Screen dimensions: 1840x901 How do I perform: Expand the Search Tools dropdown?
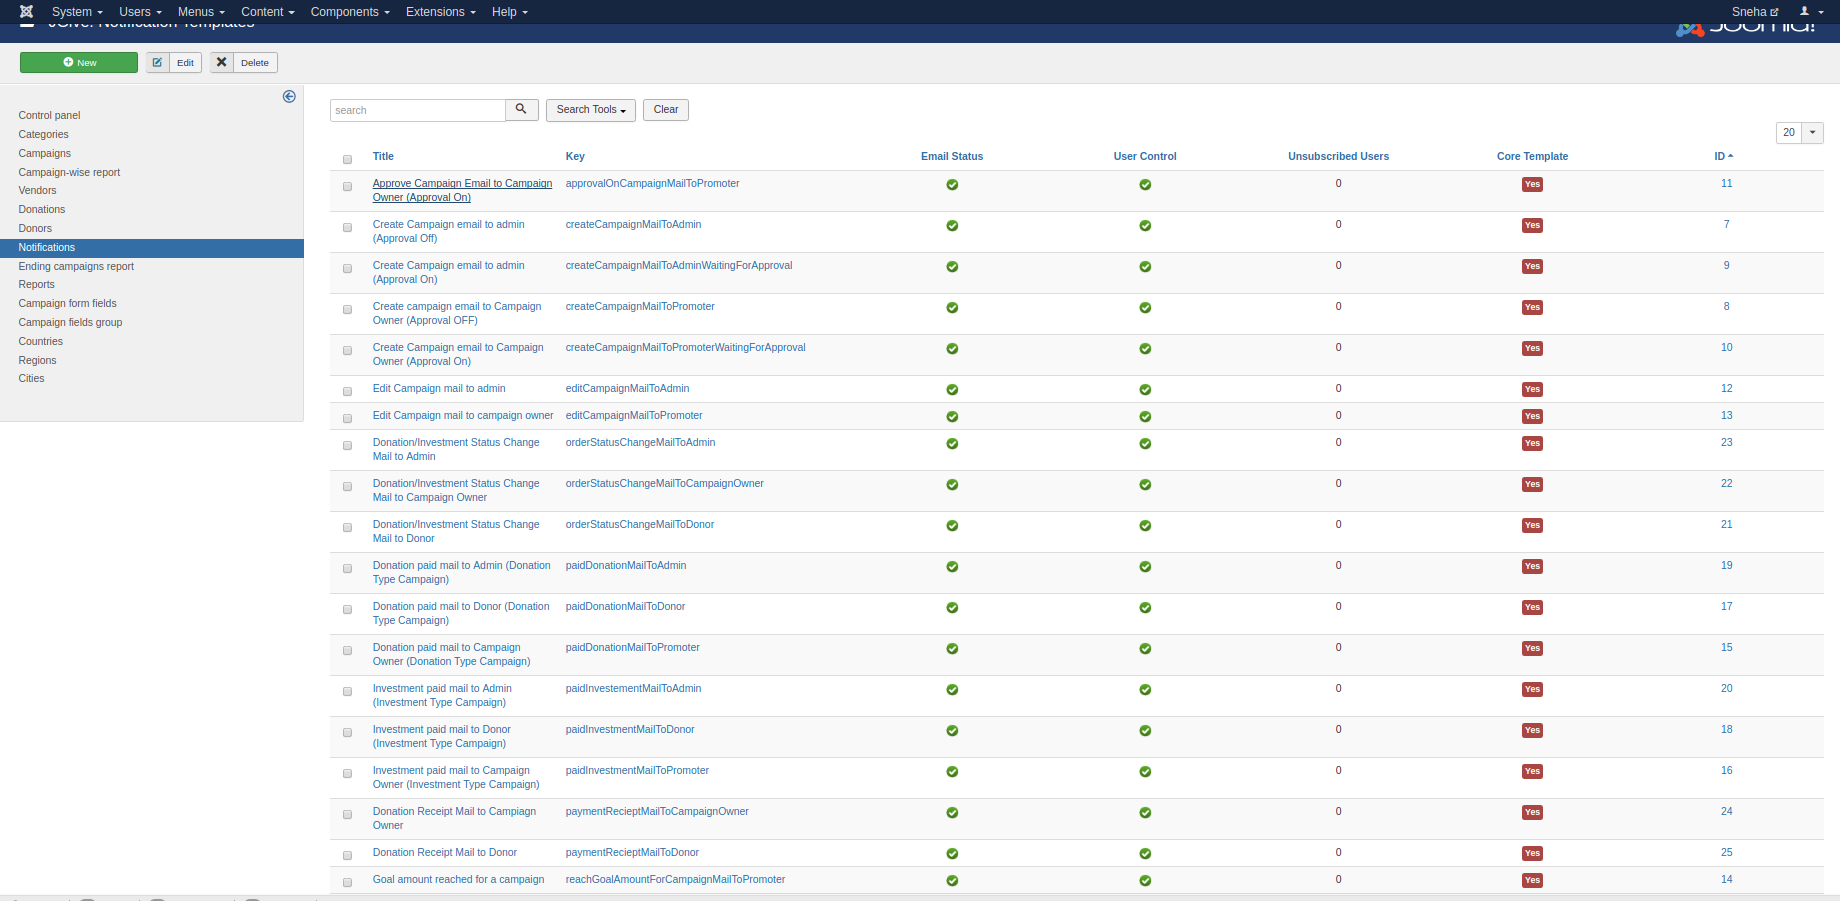coord(590,110)
